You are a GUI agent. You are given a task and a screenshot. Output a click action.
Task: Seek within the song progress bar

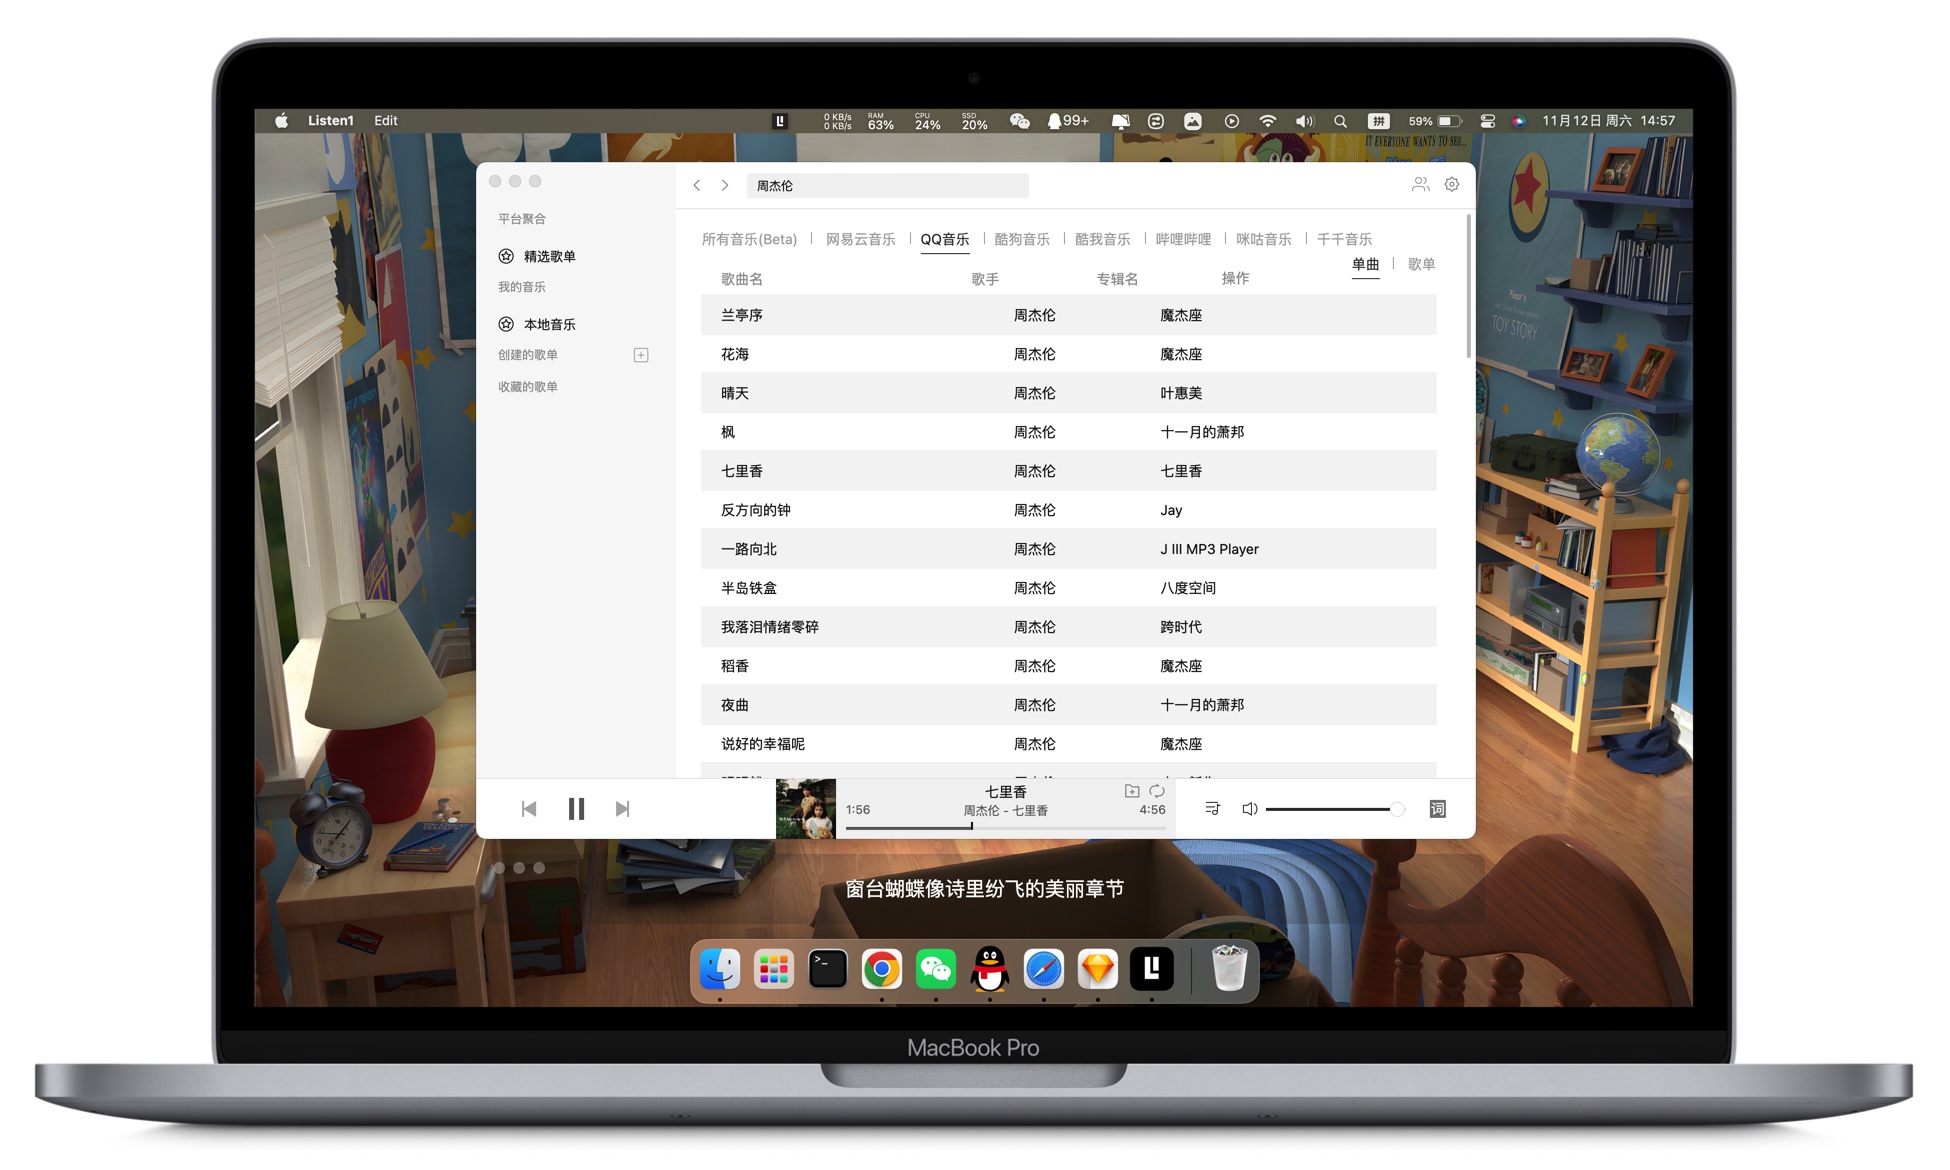coord(1005,827)
